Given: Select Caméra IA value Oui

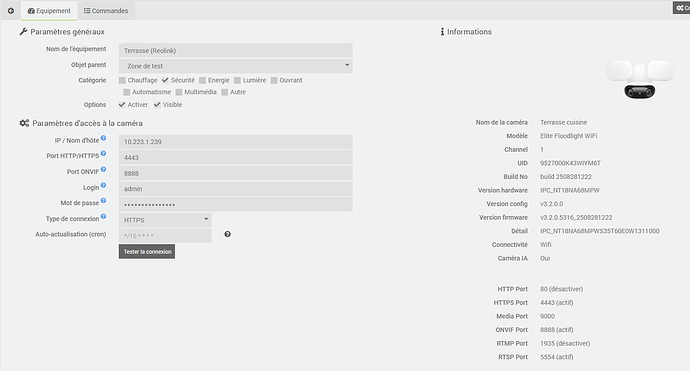Looking at the screenshot, I should 545,258.
